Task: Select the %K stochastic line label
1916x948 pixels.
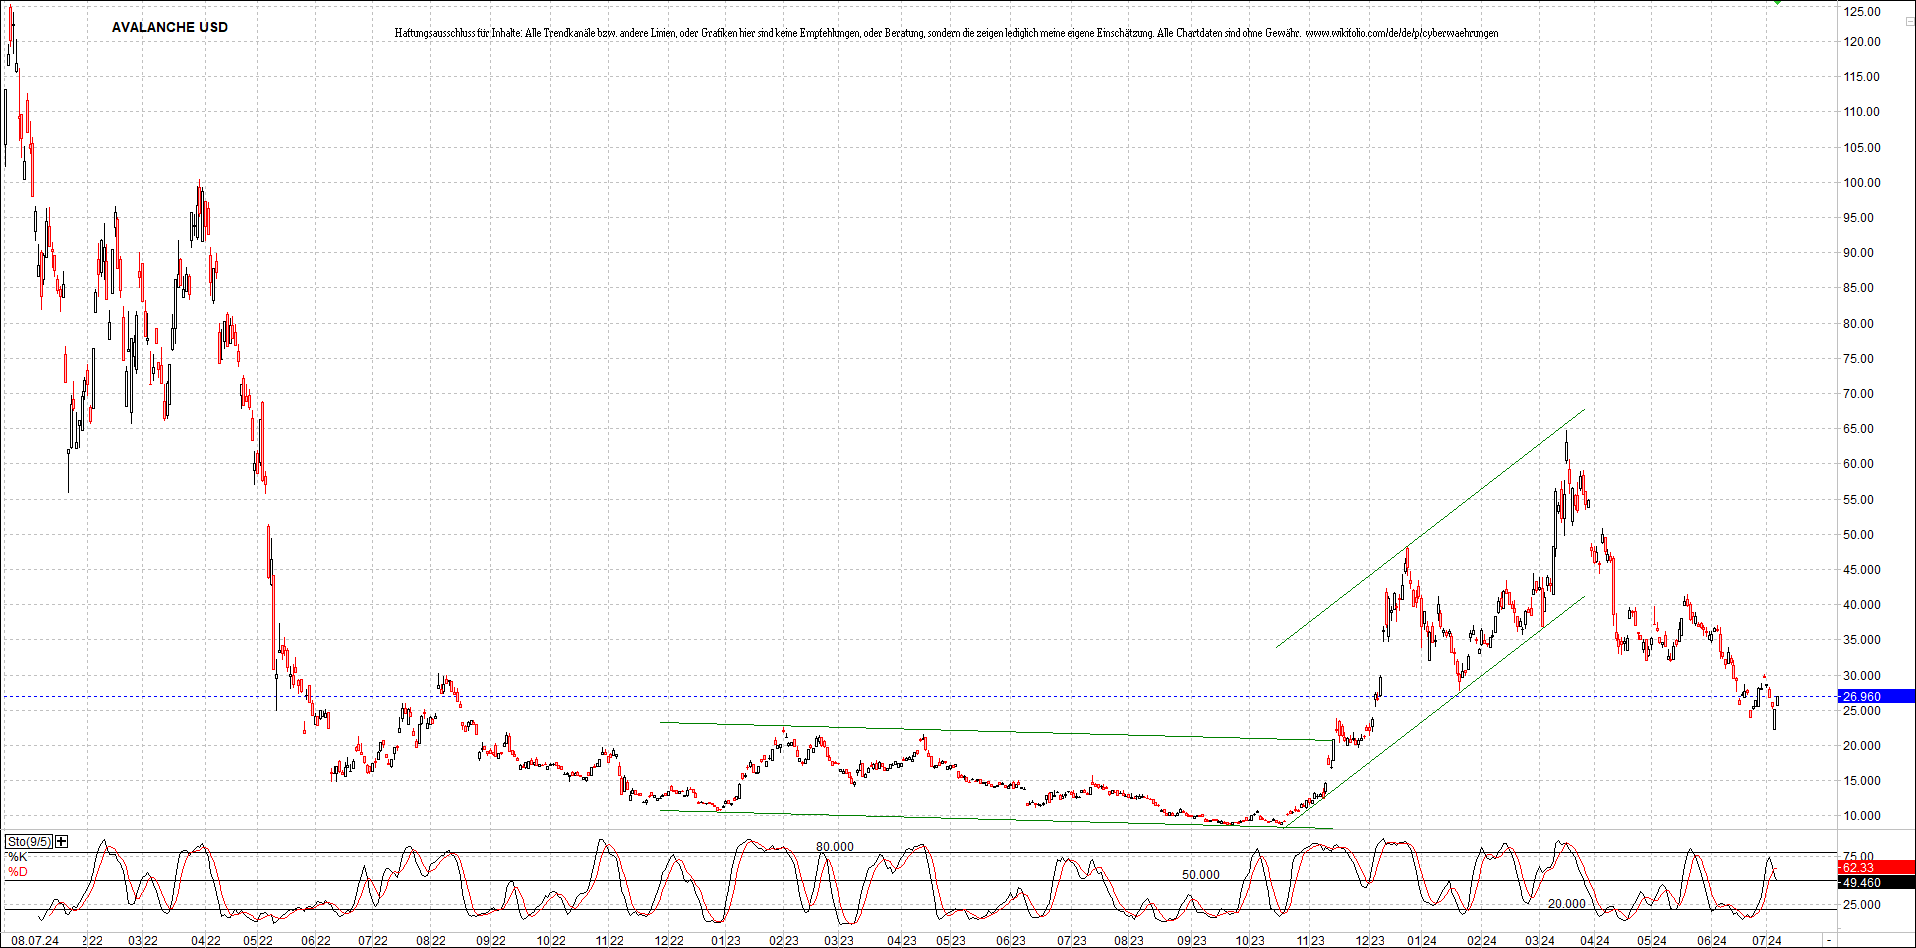Action: click(x=17, y=857)
